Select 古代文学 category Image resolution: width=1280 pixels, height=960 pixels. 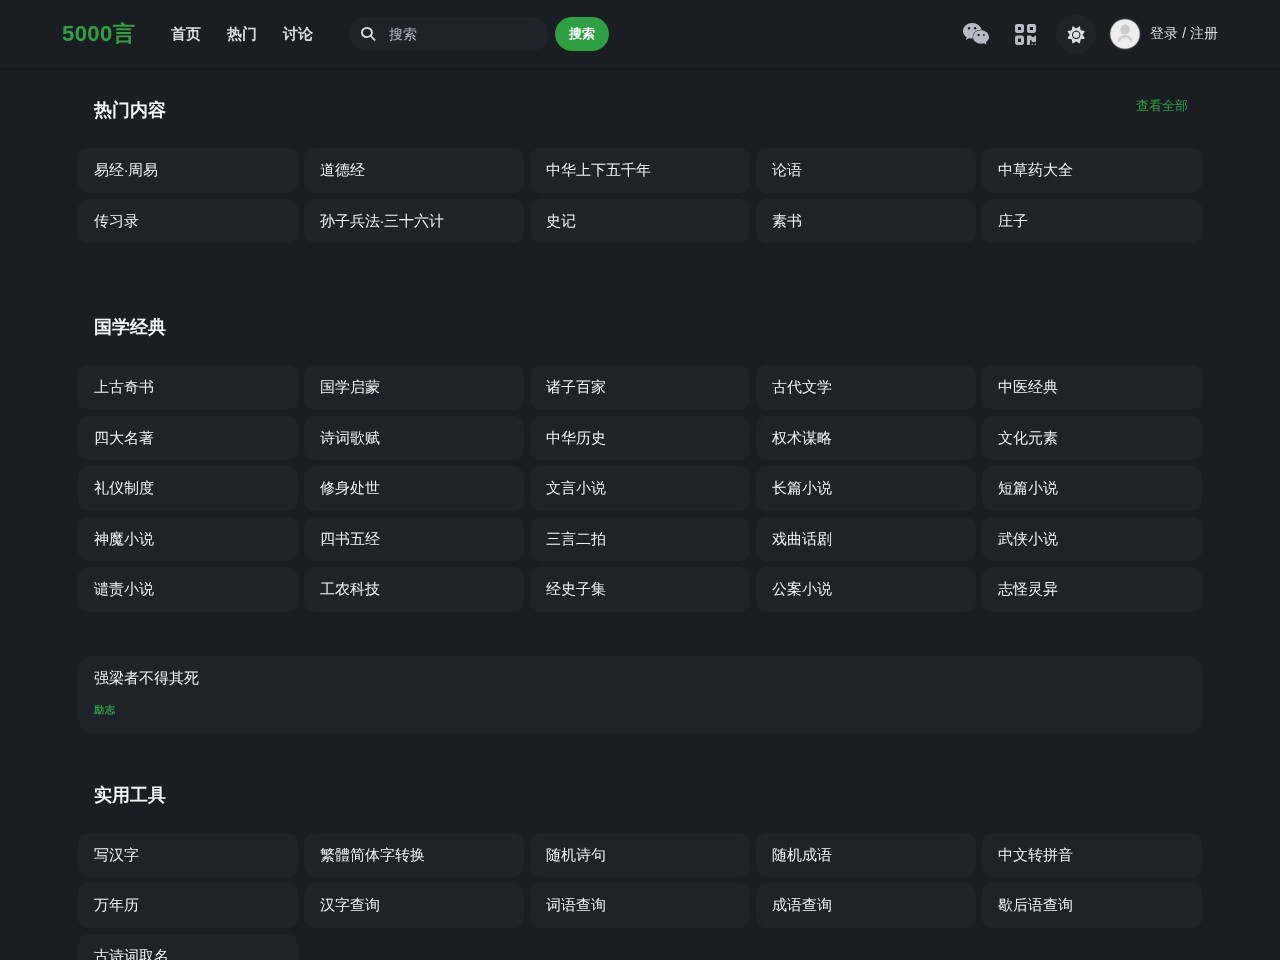(866, 387)
